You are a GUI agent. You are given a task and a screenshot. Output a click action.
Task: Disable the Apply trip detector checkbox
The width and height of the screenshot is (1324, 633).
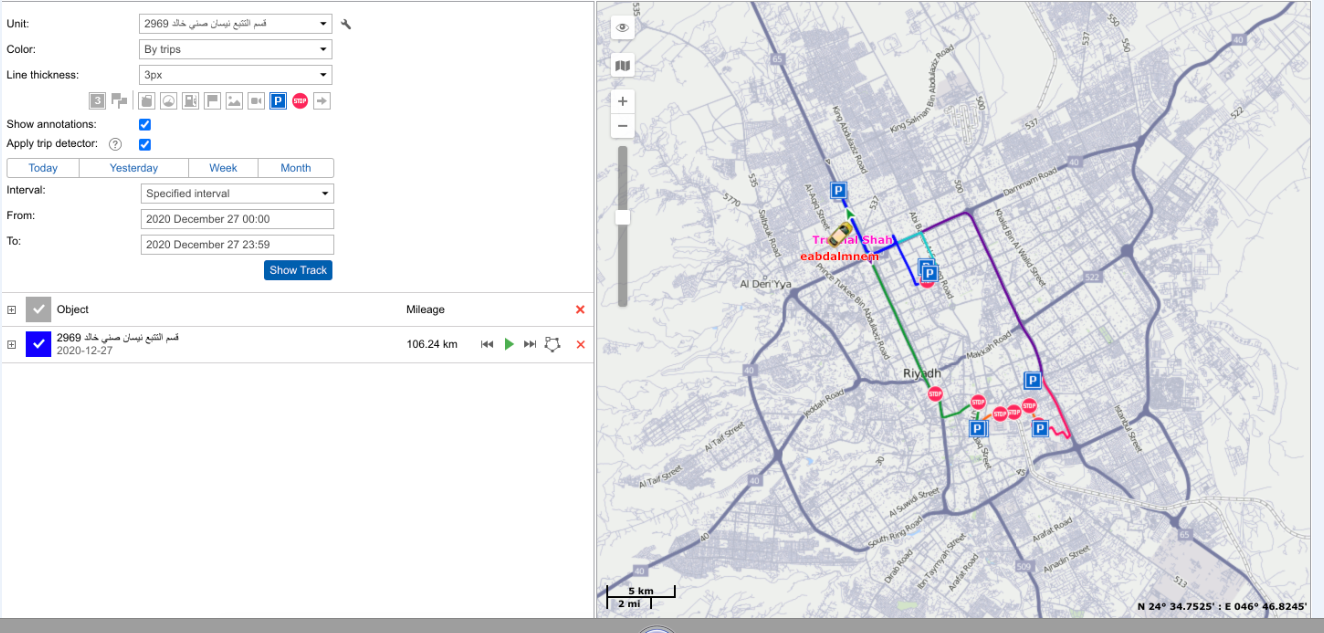click(145, 144)
